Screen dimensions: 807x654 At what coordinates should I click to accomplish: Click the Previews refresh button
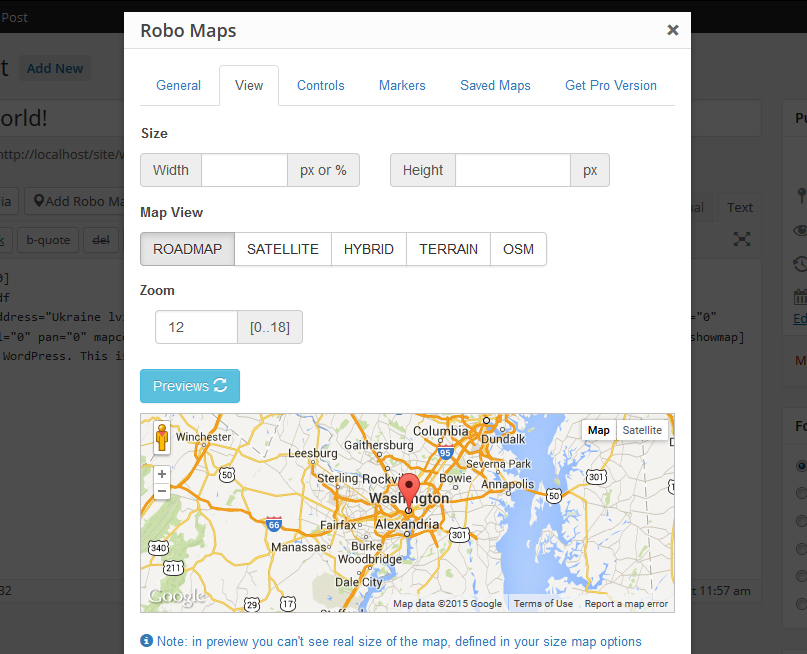(x=190, y=386)
